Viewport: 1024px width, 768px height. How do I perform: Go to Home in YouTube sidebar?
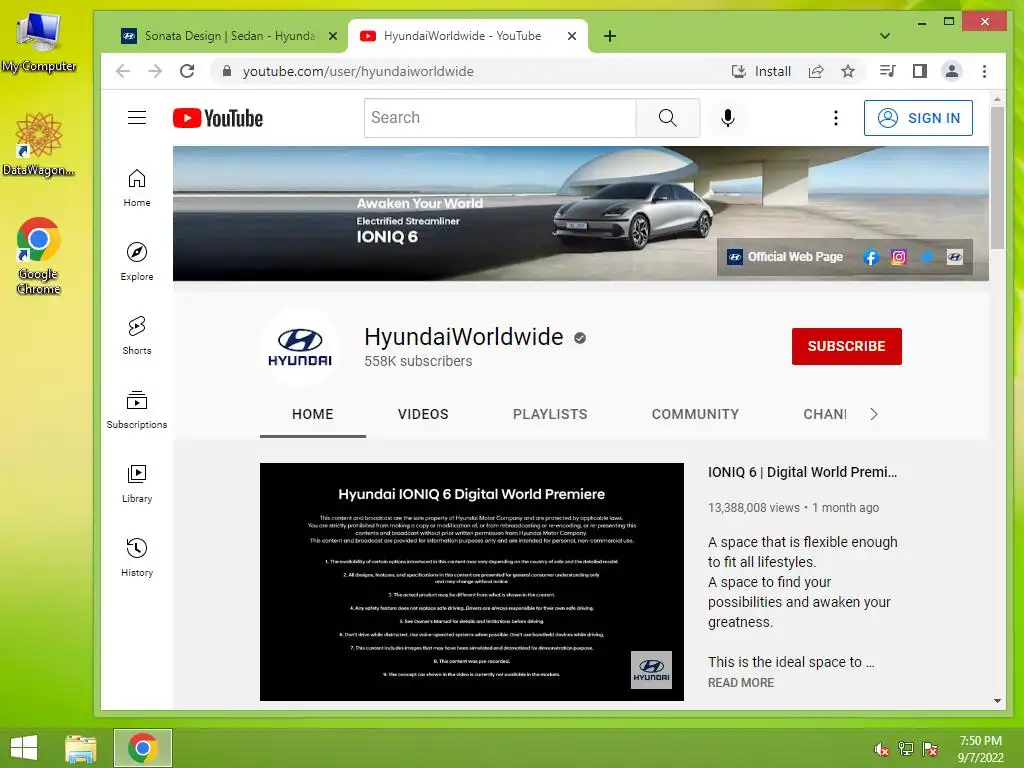(x=136, y=188)
